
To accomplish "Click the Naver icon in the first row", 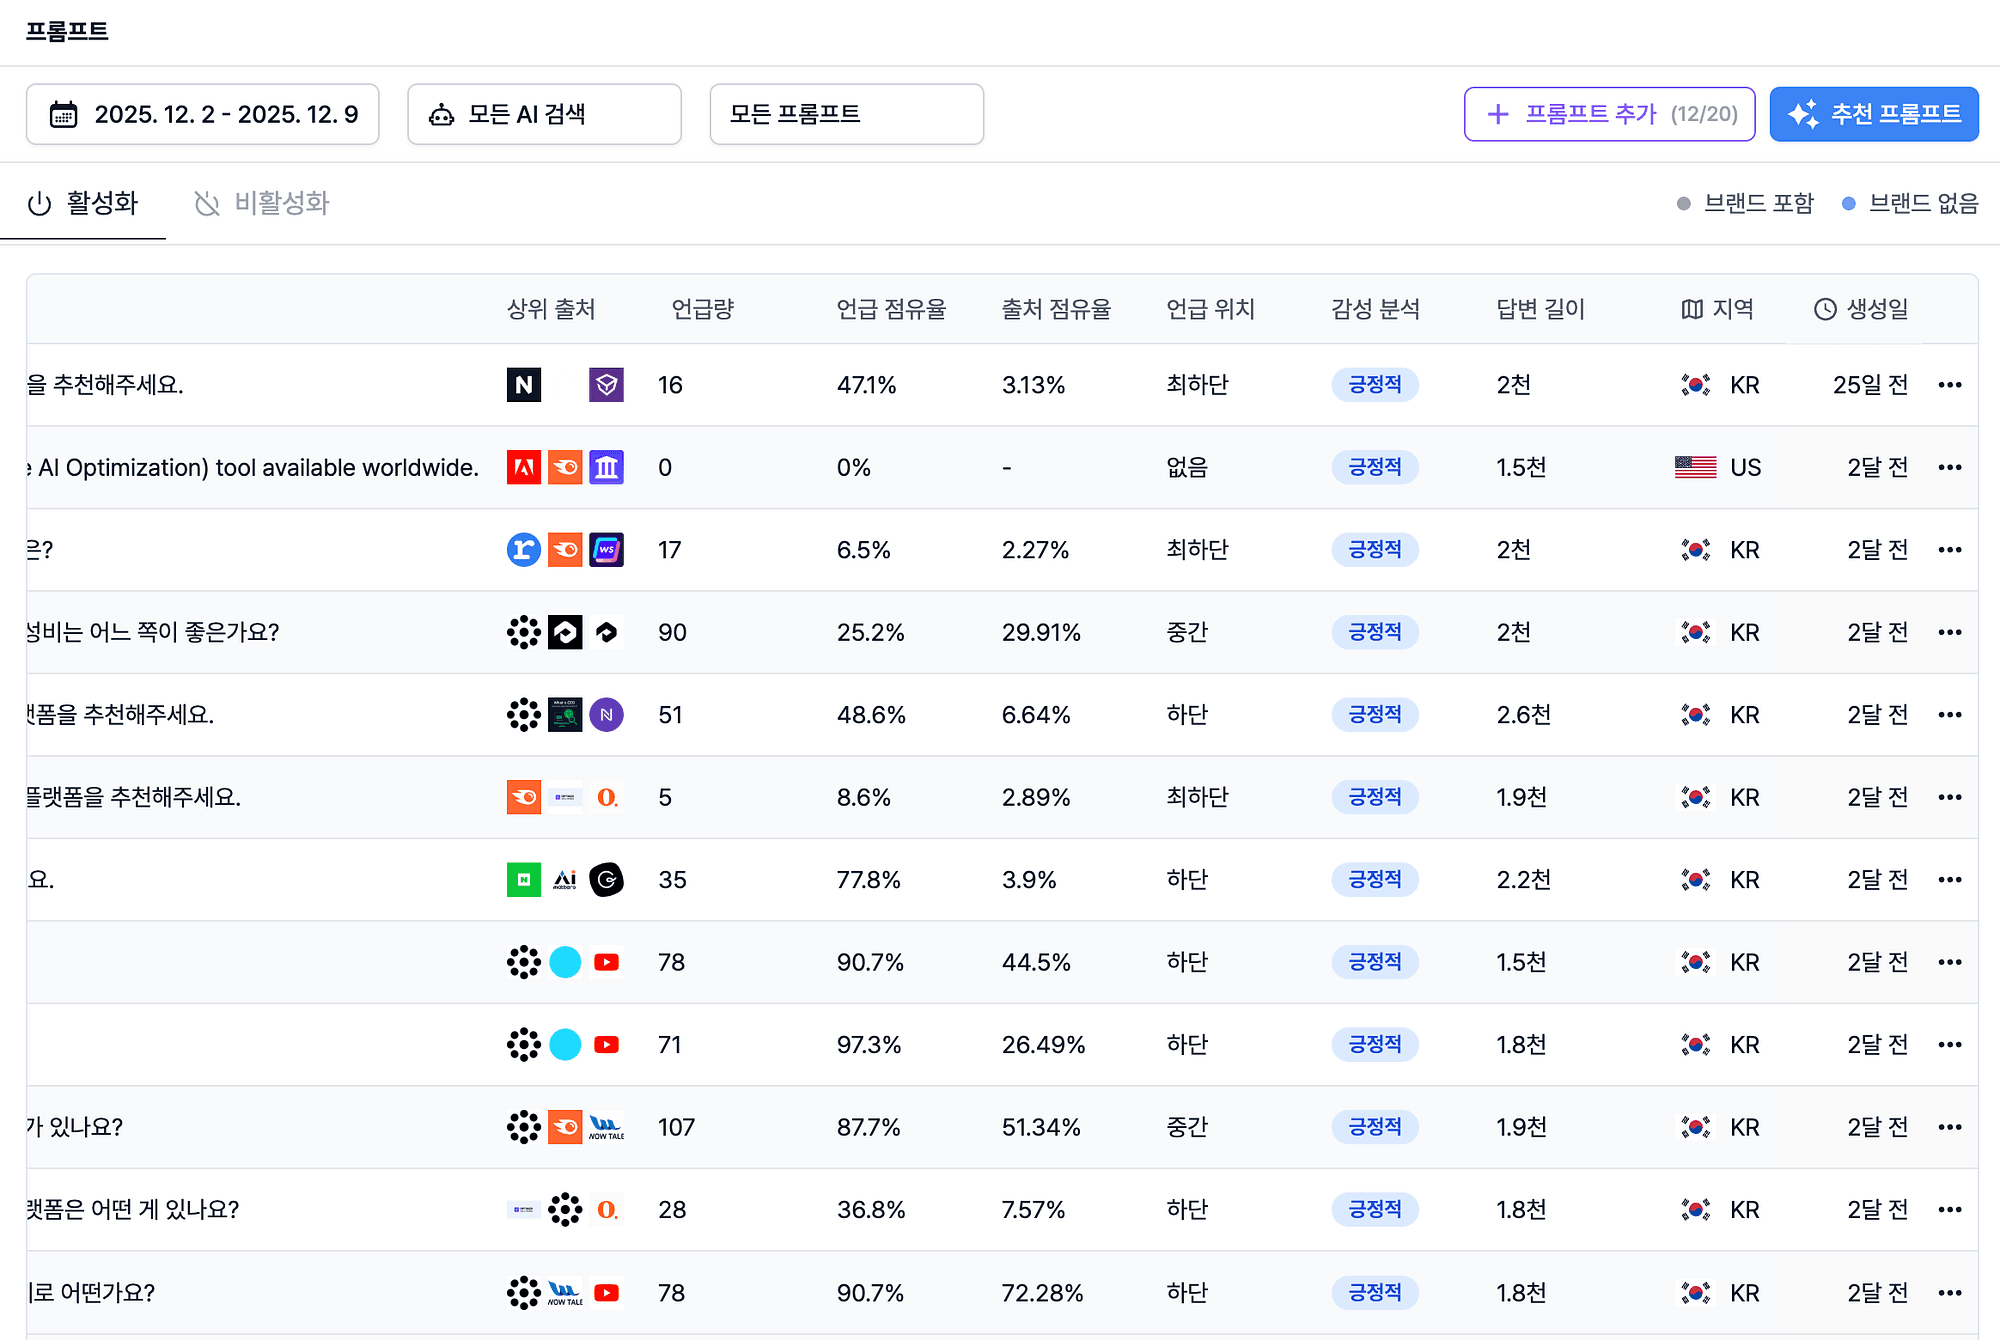I will (x=523, y=385).
